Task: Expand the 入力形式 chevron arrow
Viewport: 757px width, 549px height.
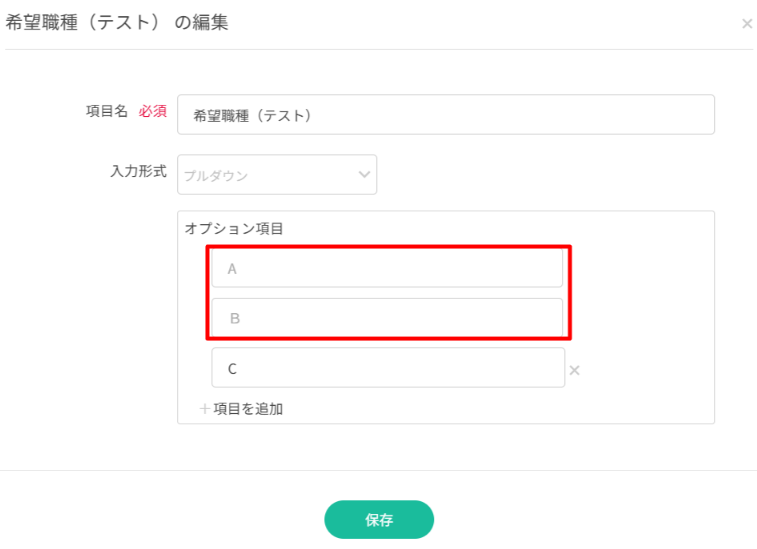Action: pos(364,175)
